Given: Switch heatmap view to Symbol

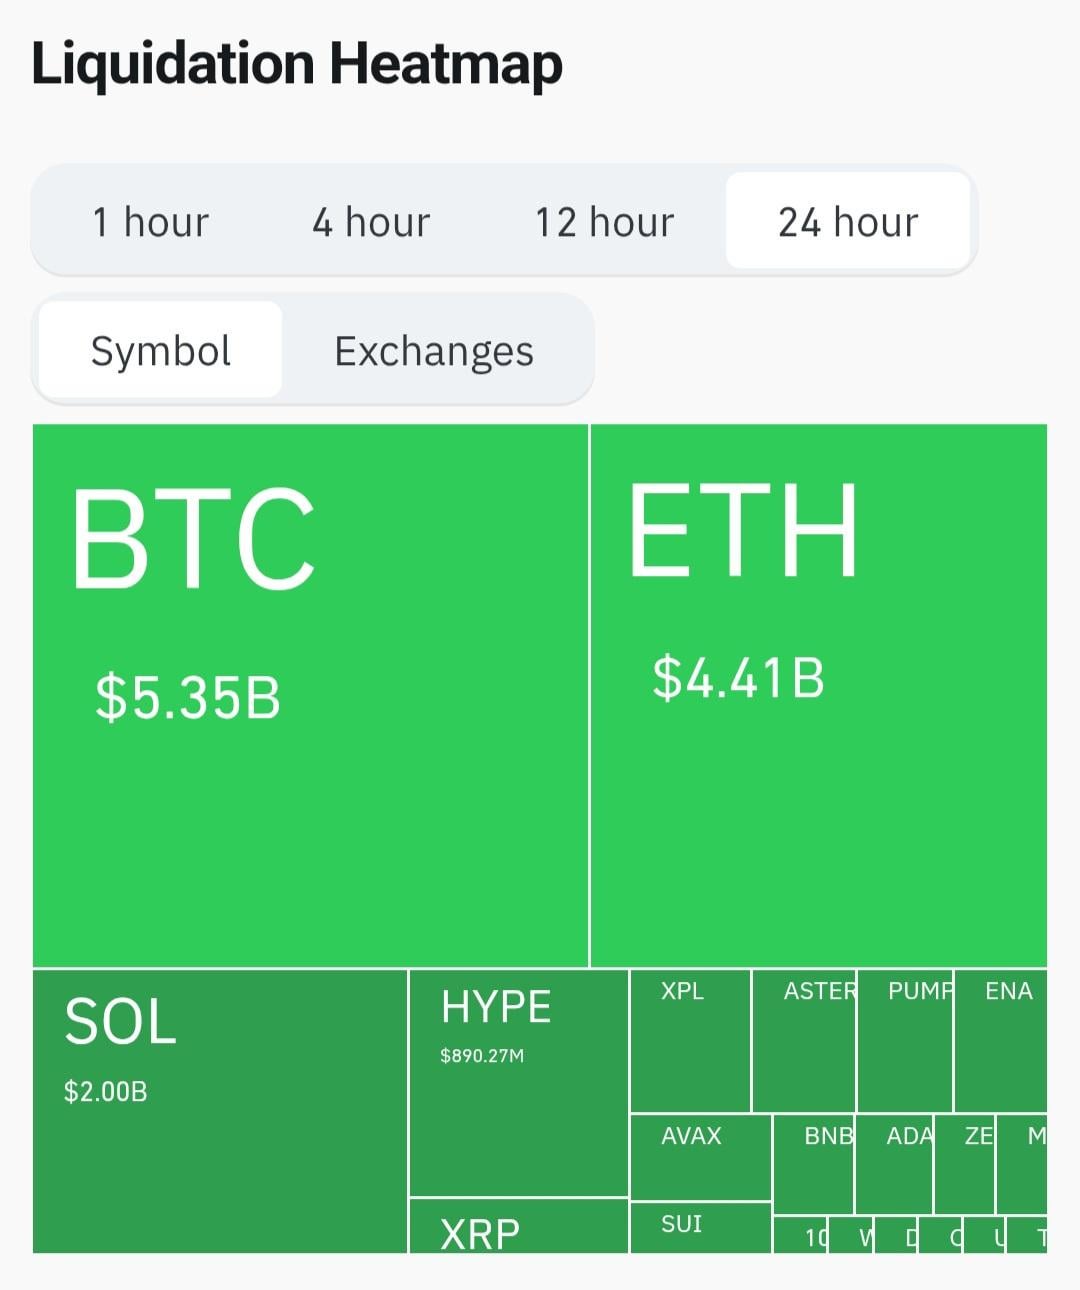Looking at the screenshot, I should click(x=161, y=350).
